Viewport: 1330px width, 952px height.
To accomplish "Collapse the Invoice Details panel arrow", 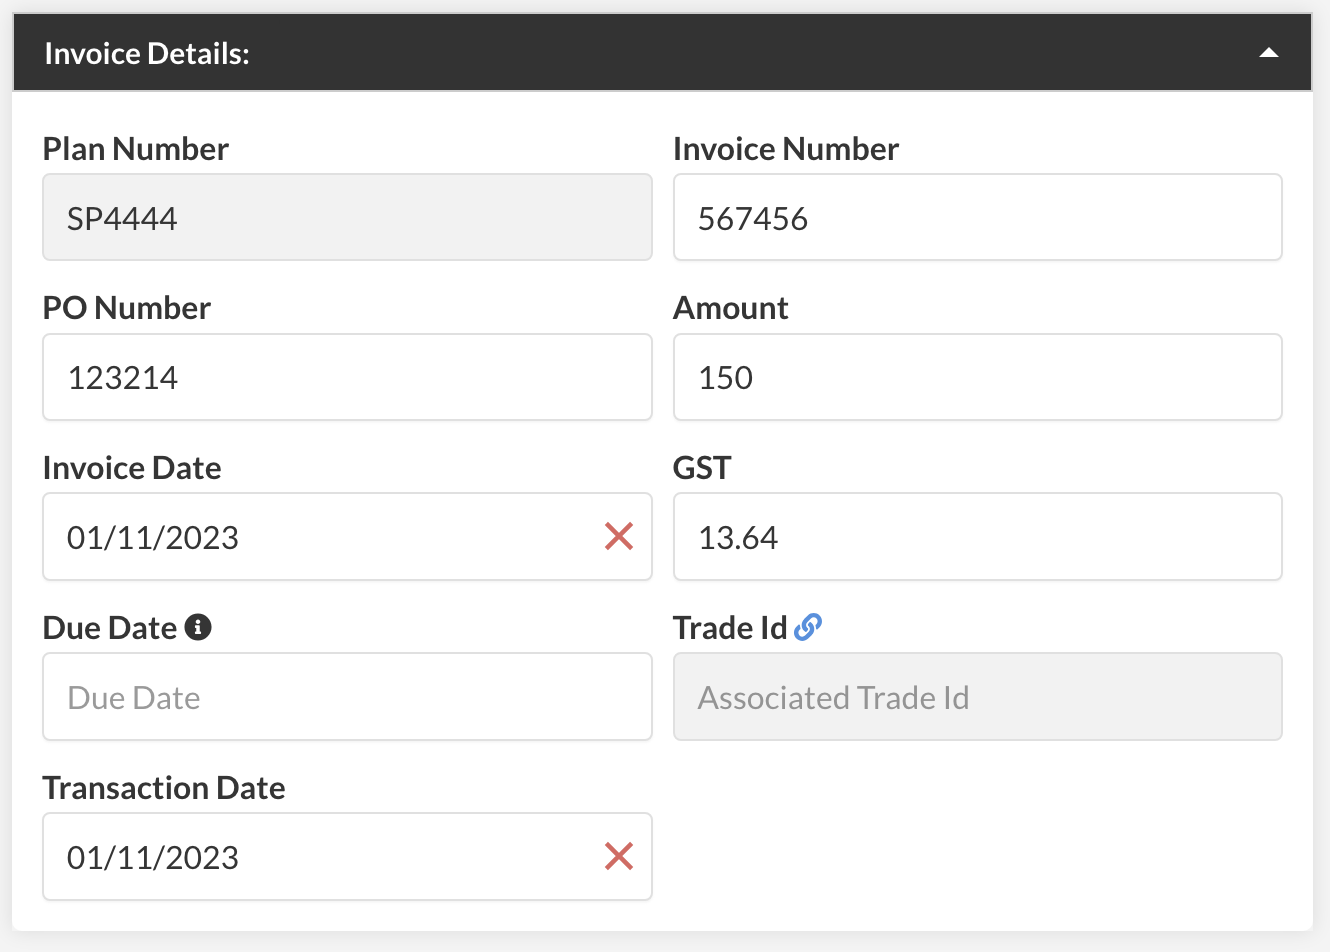I will coord(1268,53).
